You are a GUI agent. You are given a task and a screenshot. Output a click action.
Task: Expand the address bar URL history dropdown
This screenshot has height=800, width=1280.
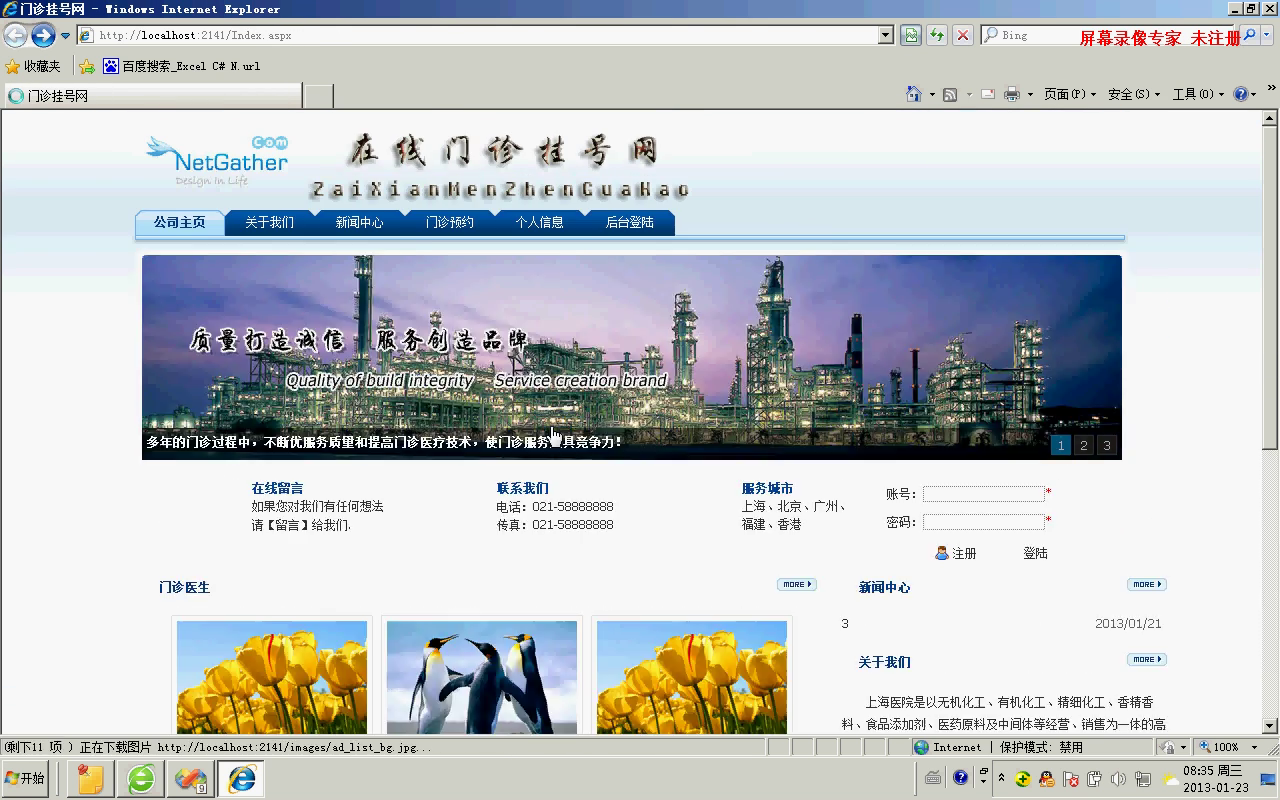tap(885, 35)
